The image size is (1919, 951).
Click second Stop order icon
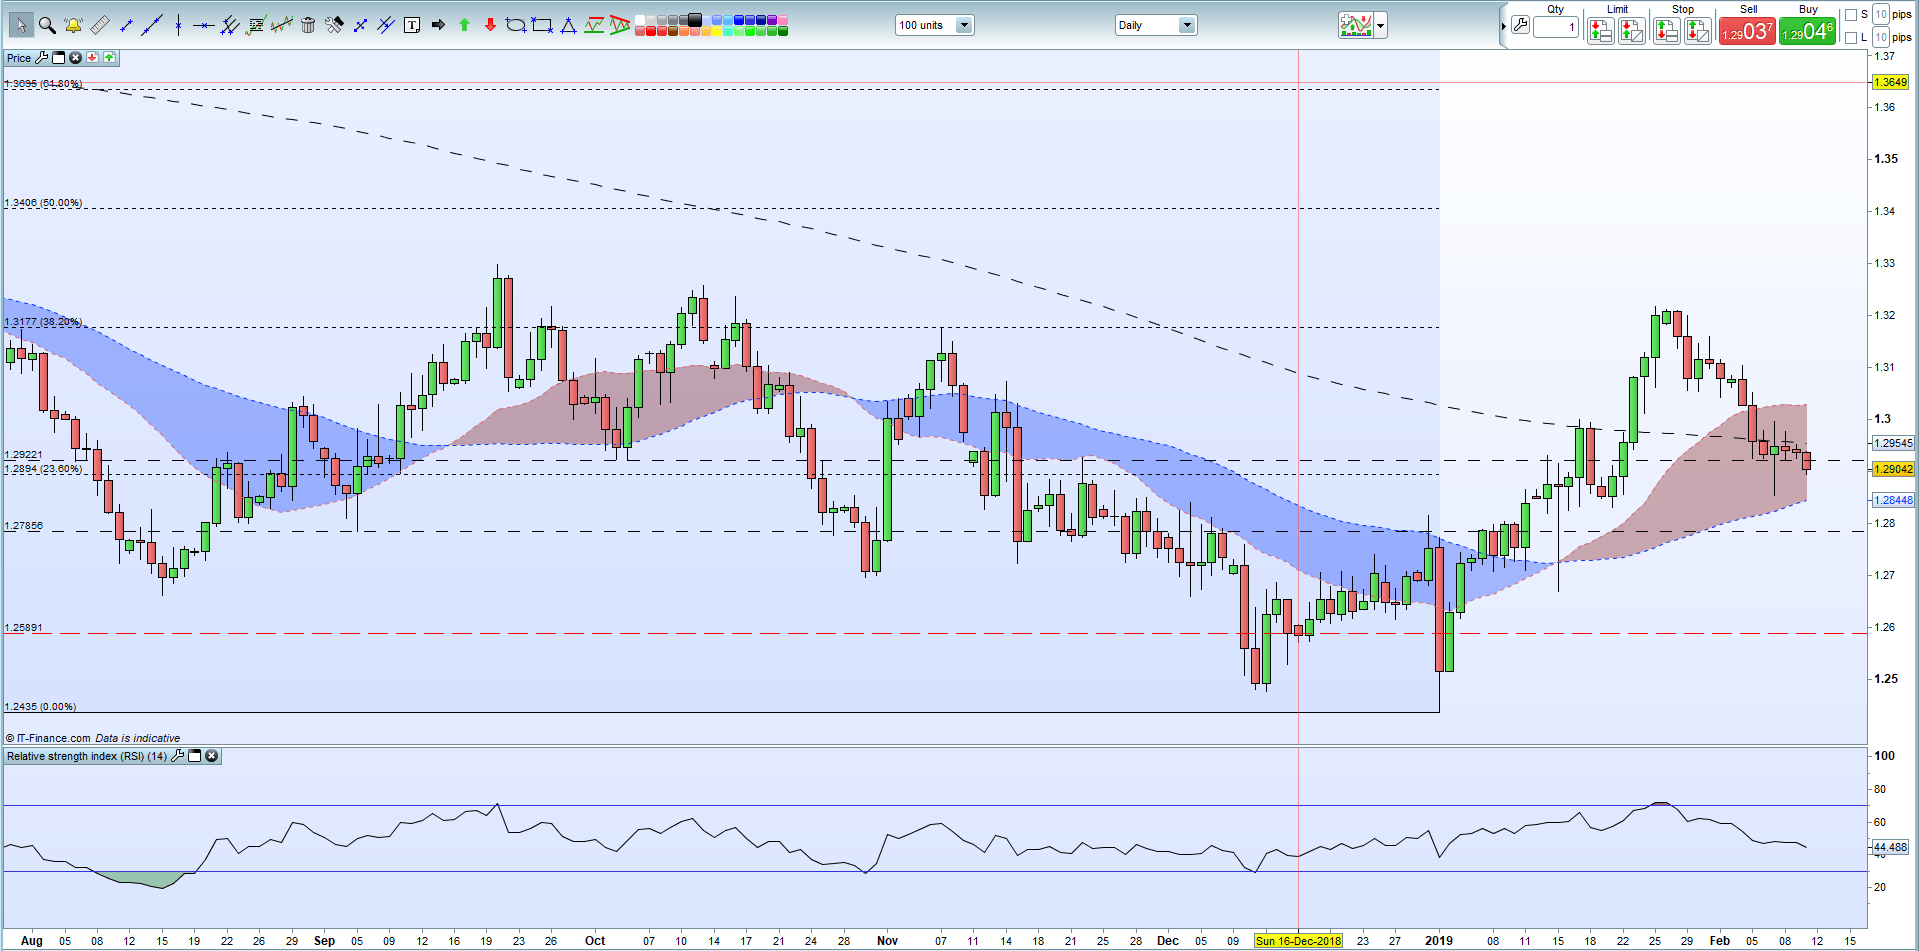click(x=1698, y=31)
